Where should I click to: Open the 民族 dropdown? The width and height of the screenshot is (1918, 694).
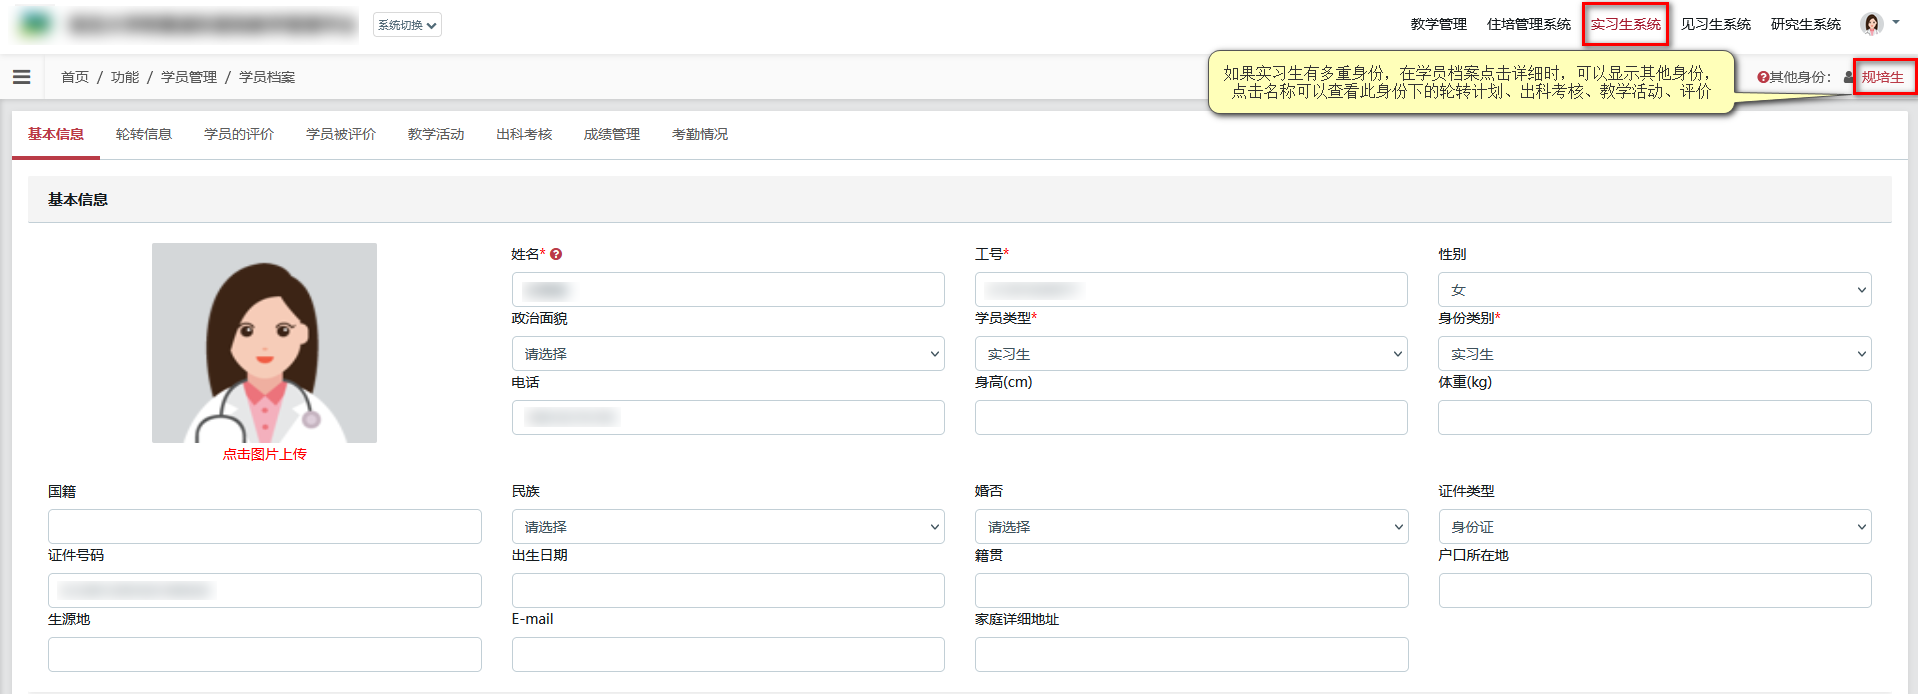pos(728,527)
